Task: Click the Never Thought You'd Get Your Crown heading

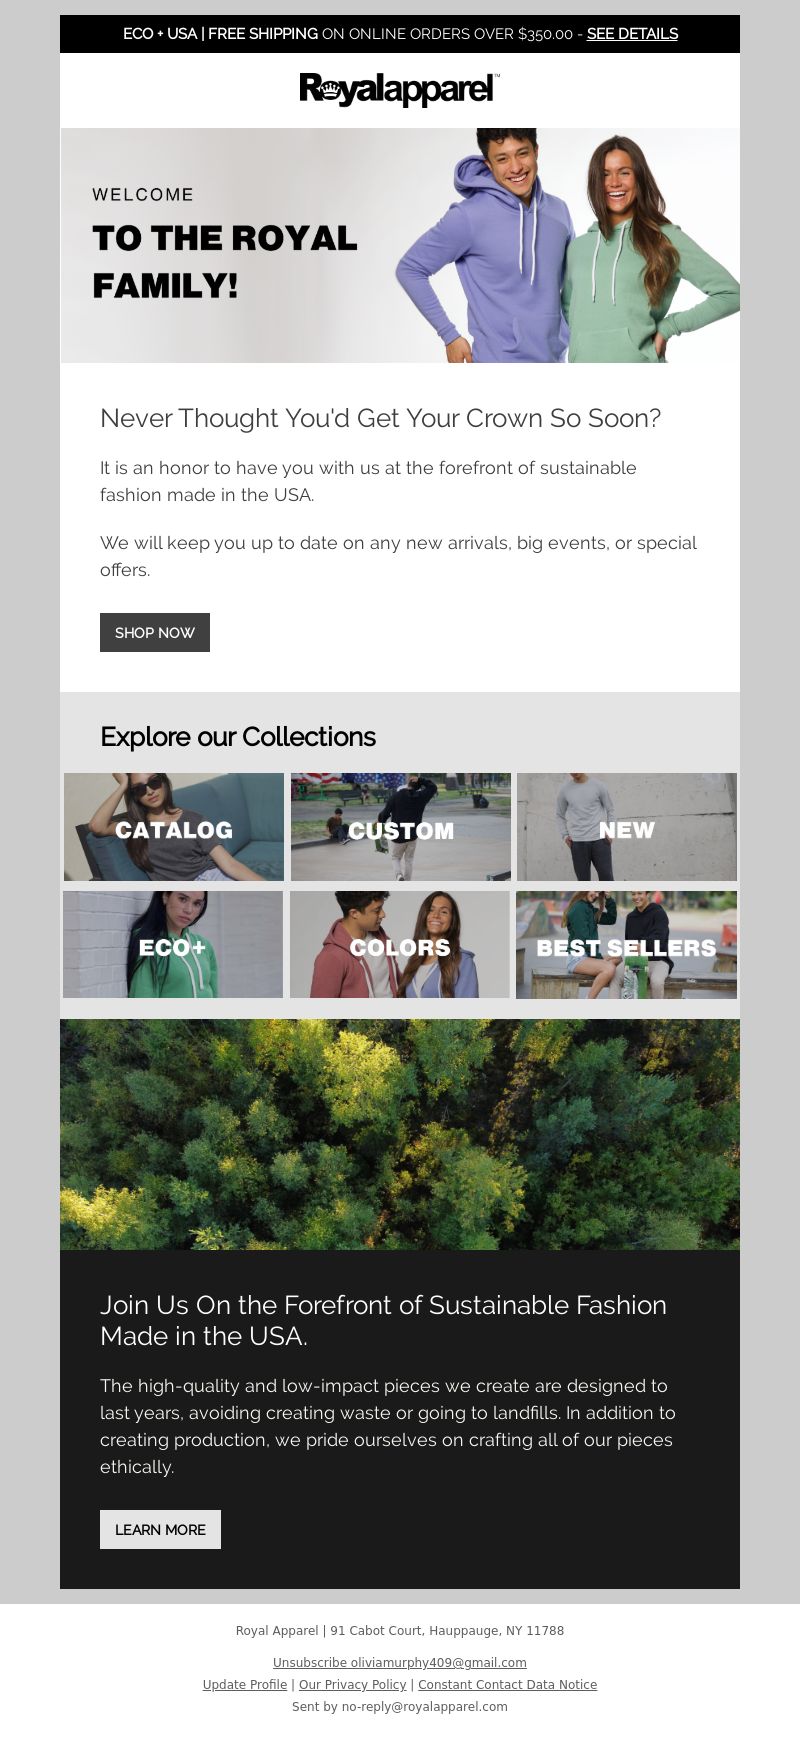Action: [381, 418]
